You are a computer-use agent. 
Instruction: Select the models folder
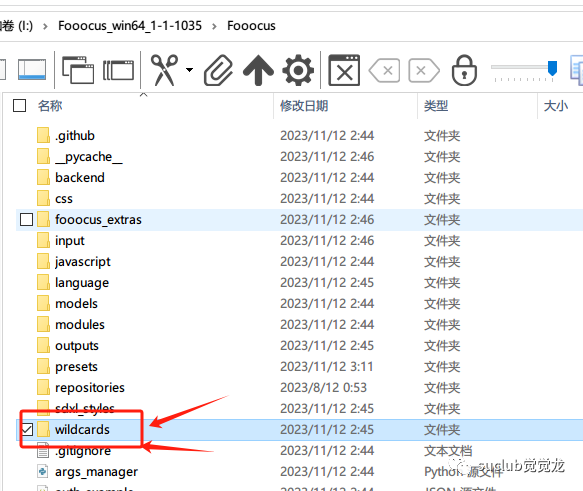point(76,304)
